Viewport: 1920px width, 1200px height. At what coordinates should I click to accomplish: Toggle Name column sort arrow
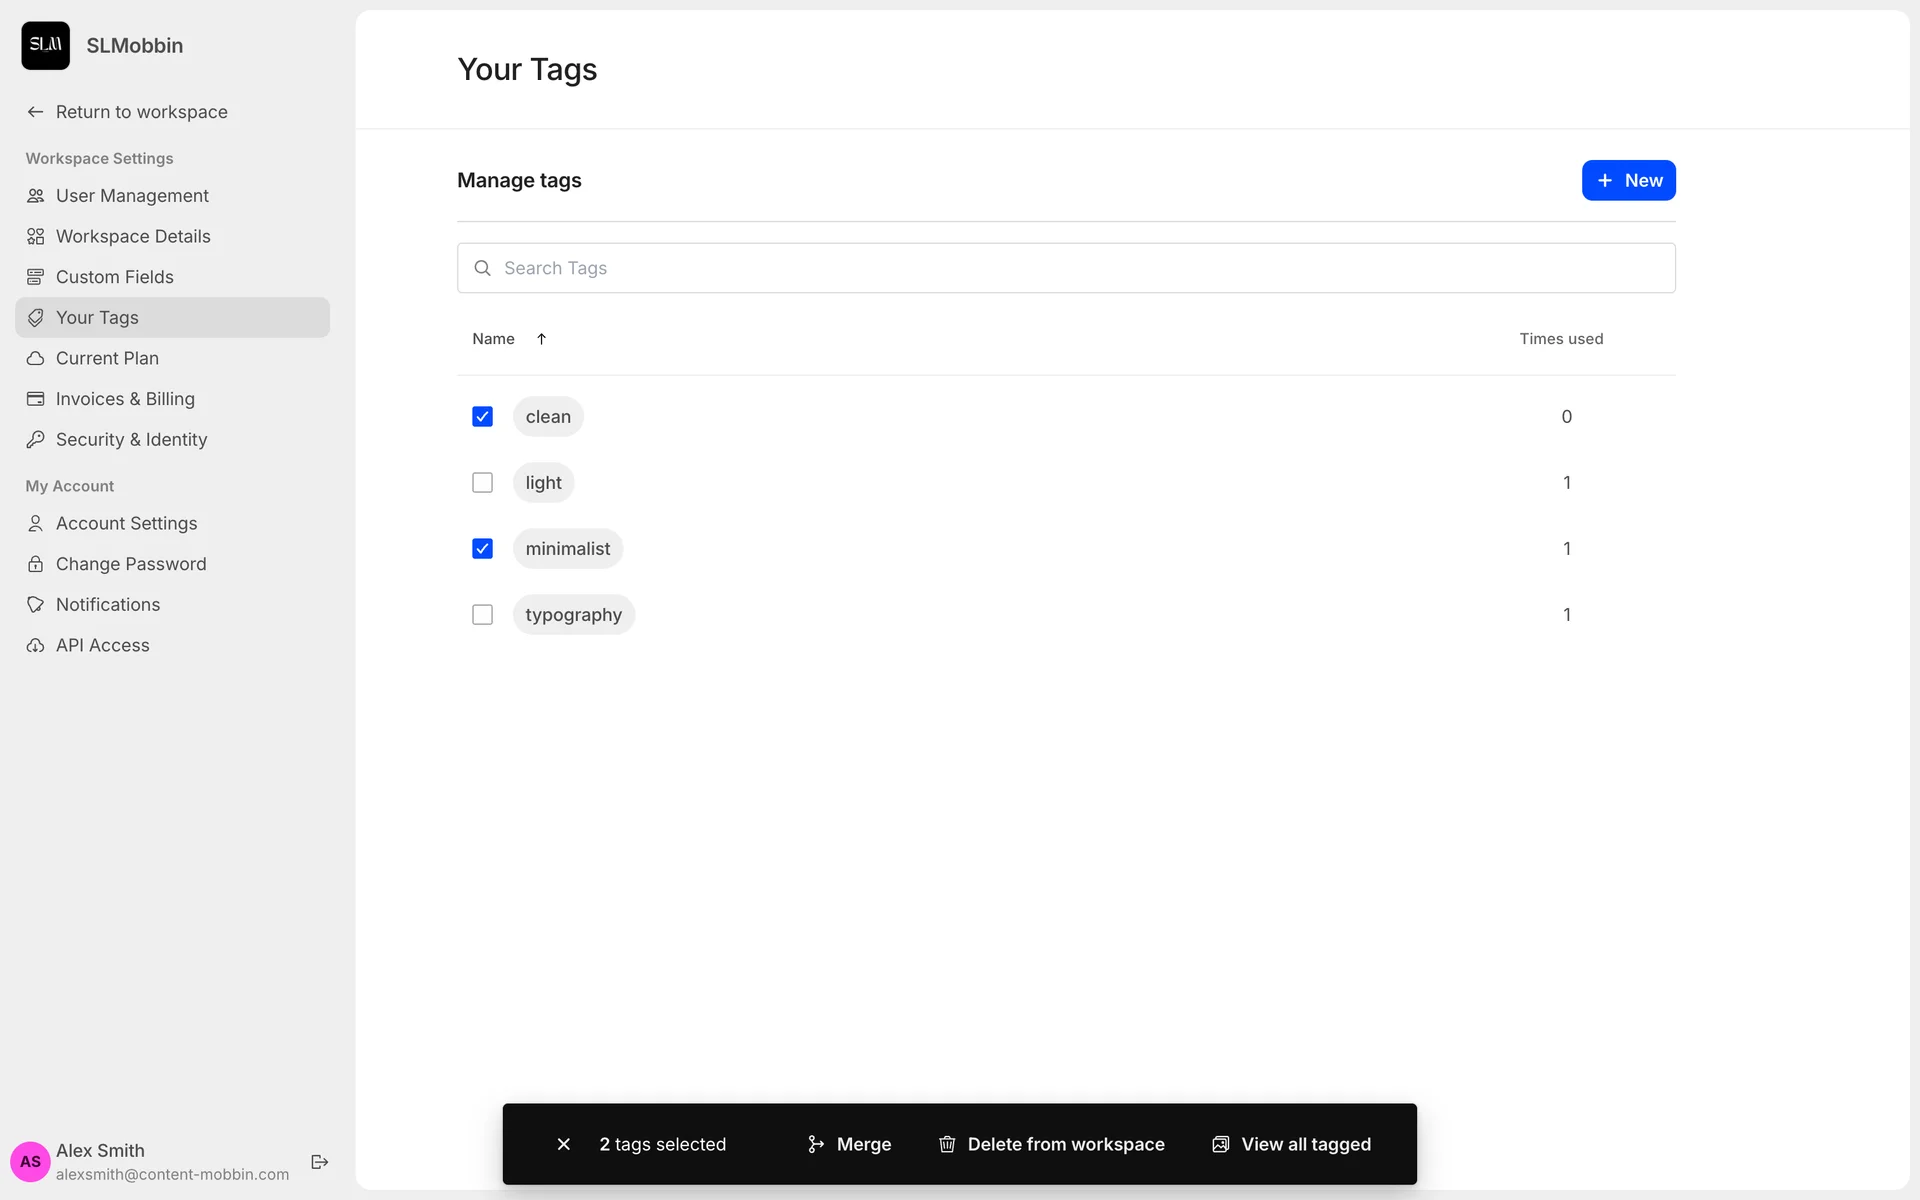point(541,339)
